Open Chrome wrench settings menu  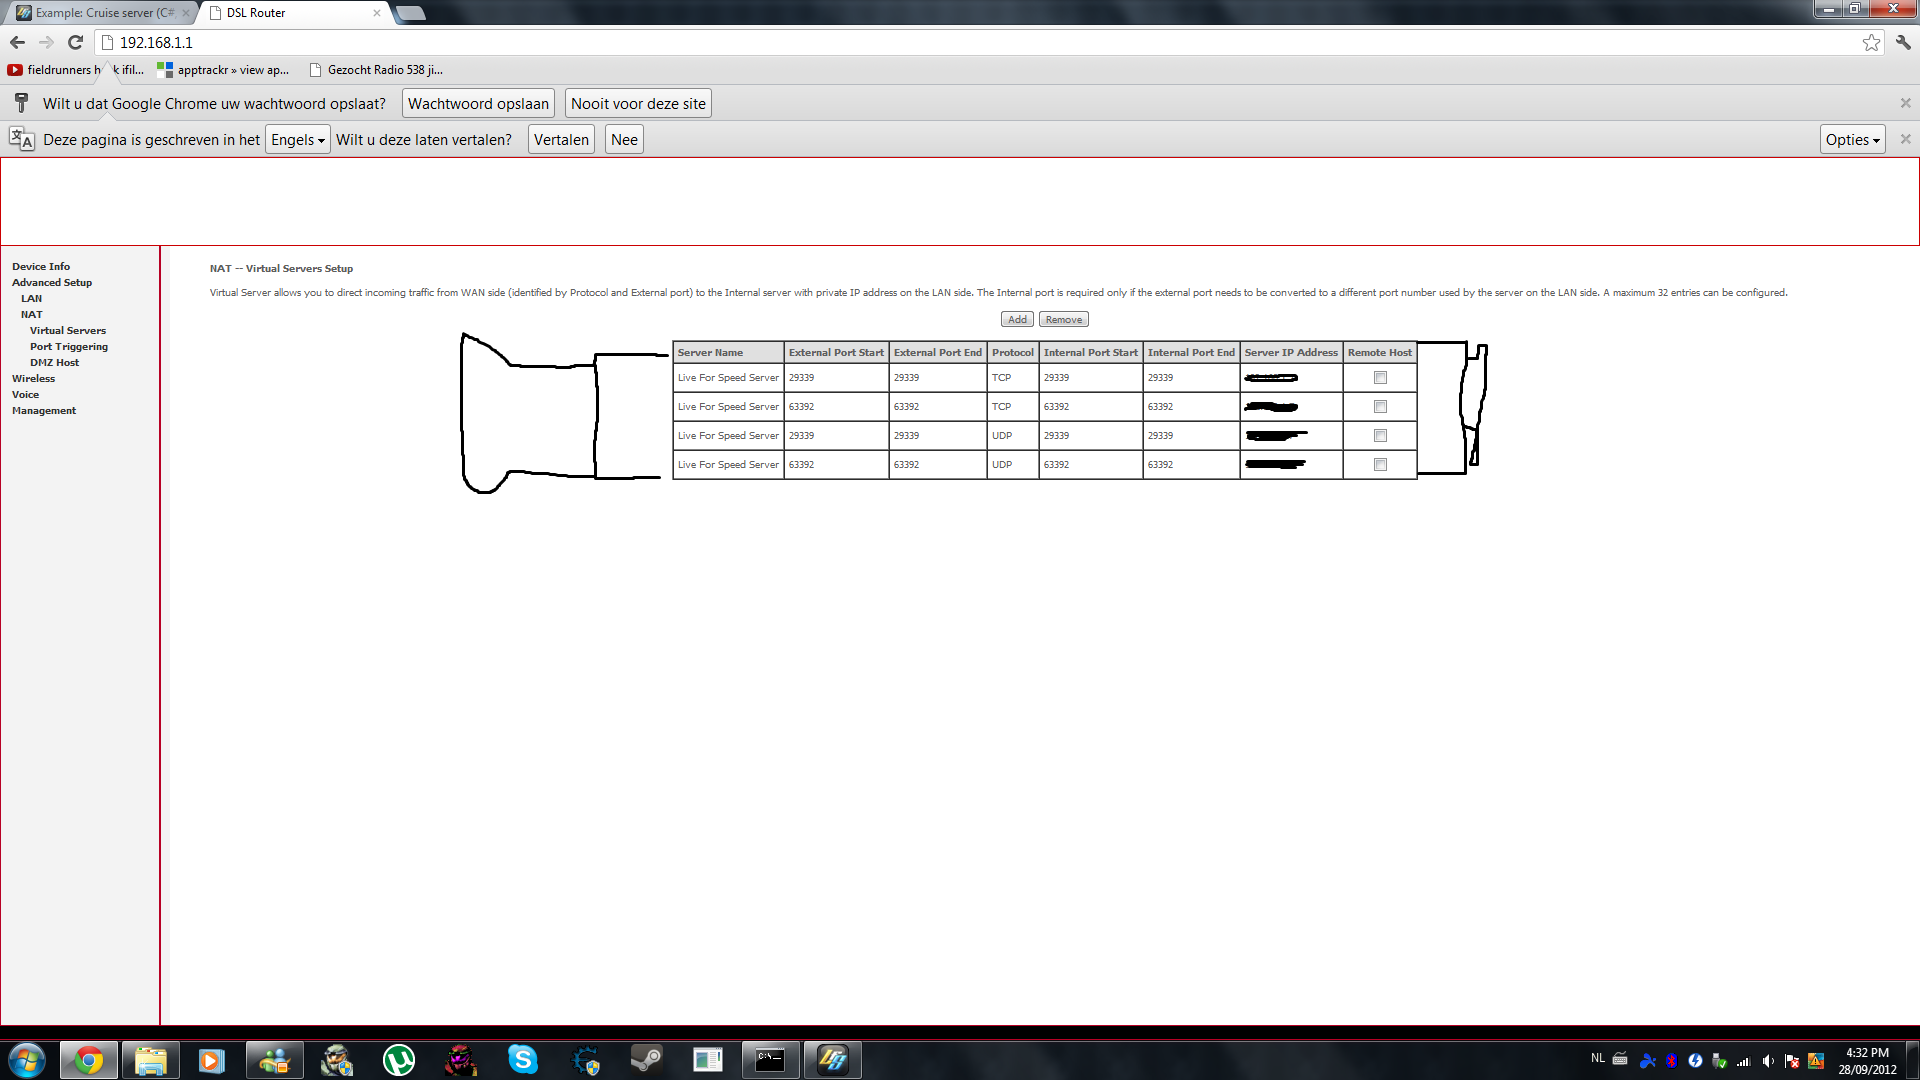1903,42
